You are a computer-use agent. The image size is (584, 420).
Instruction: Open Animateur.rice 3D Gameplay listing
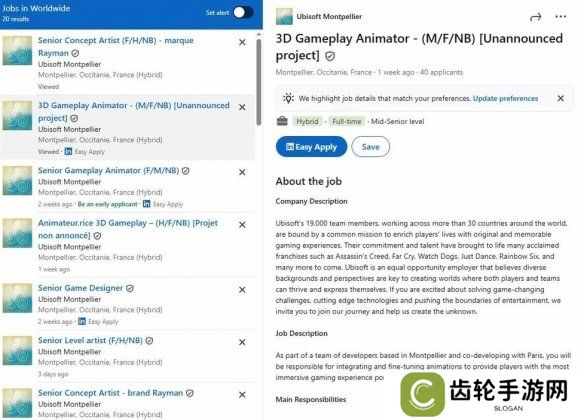click(128, 229)
